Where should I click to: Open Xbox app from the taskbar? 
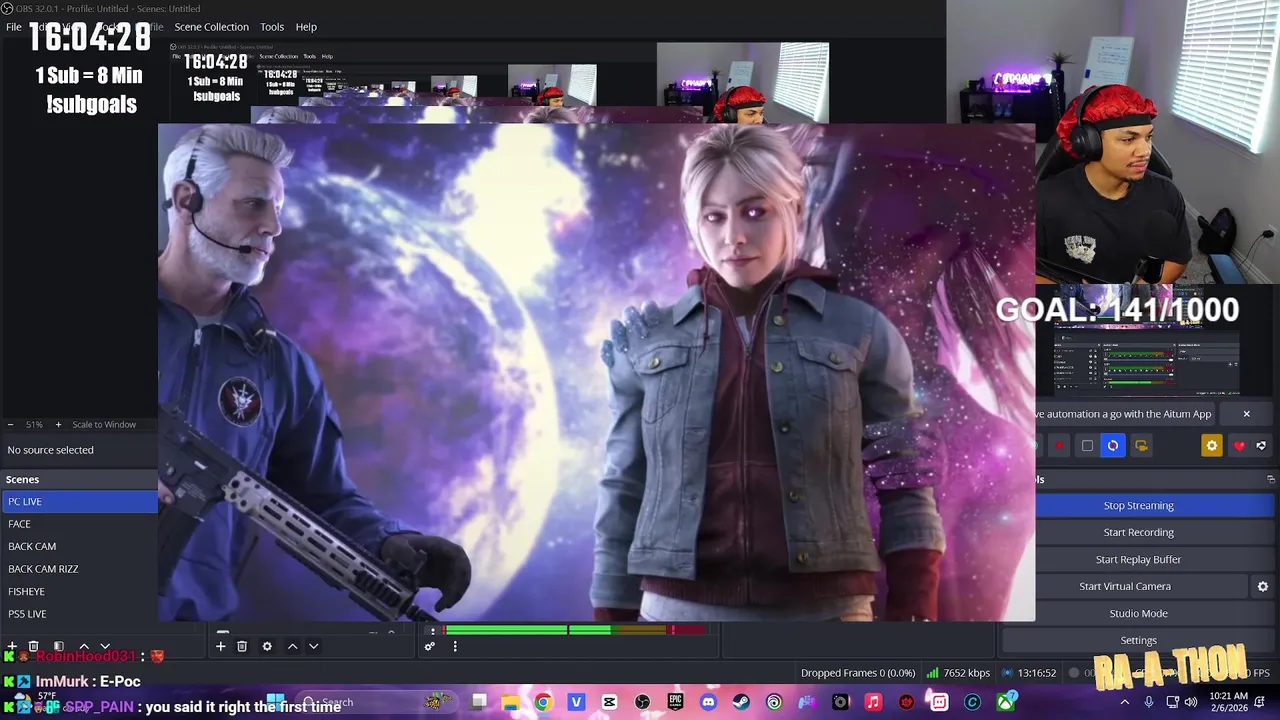(x=1005, y=702)
